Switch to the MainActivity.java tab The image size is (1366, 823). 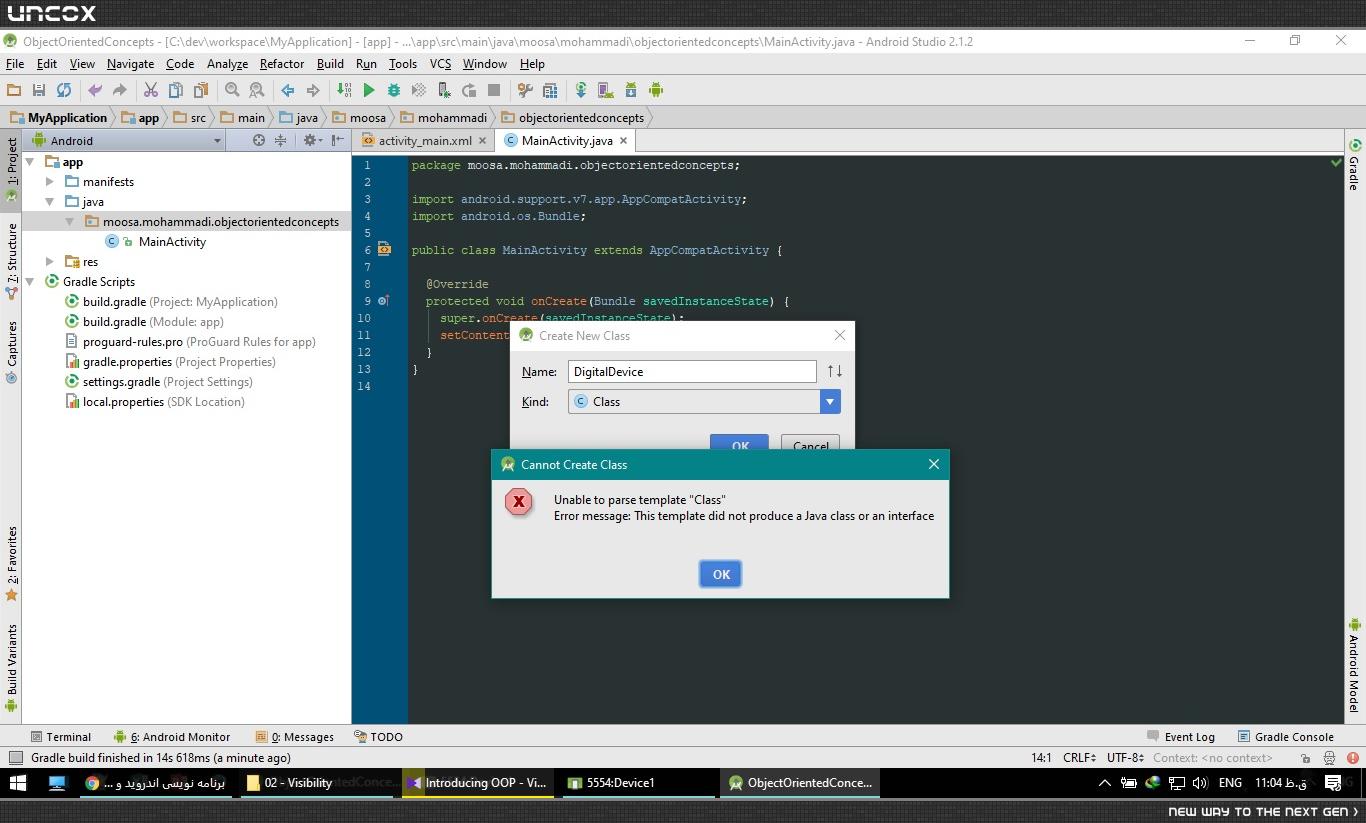coord(567,141)
